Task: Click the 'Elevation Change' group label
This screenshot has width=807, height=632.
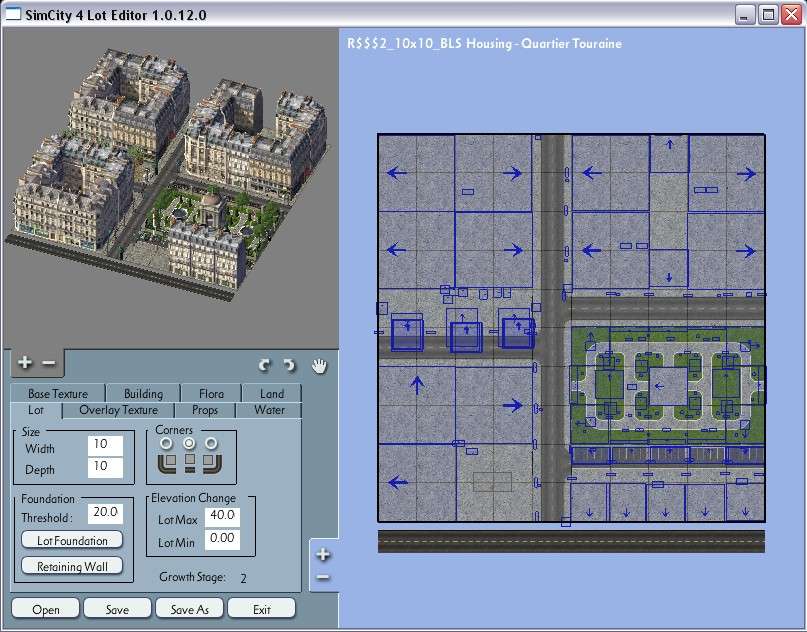Action: pos(194,498)
